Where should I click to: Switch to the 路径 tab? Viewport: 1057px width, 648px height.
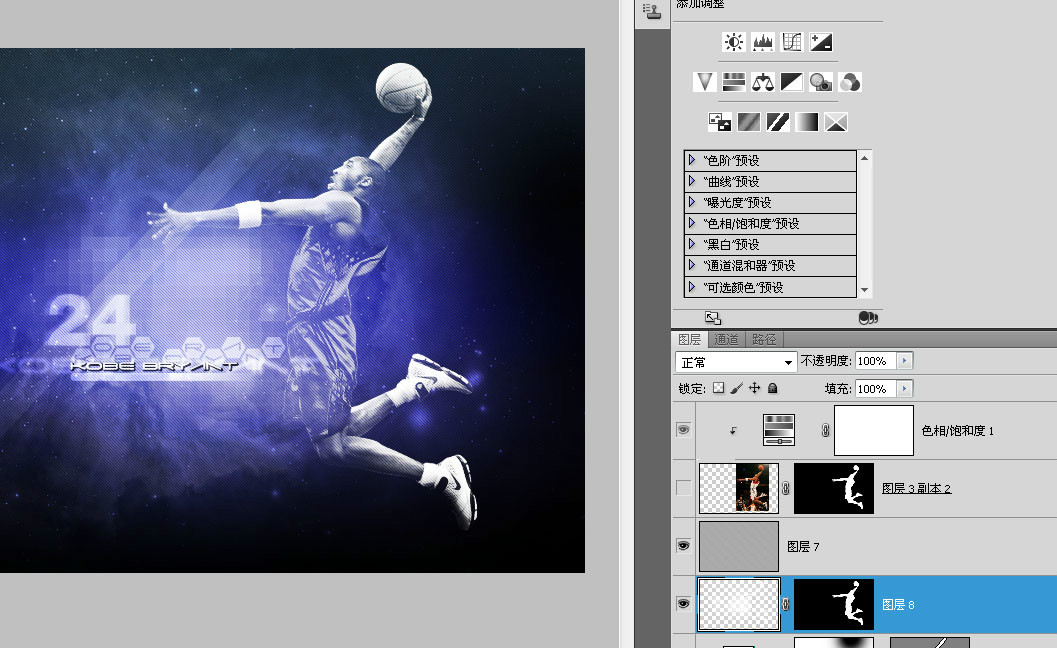click(x=764, y=339)
